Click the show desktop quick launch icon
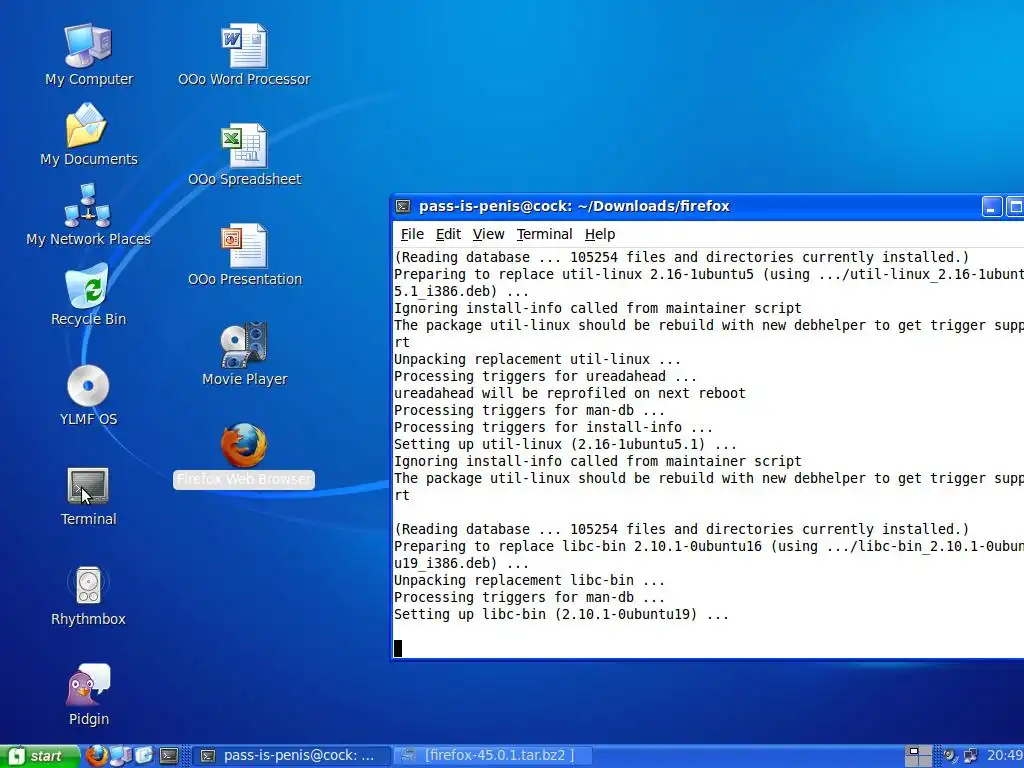 (x=121, y=756)
